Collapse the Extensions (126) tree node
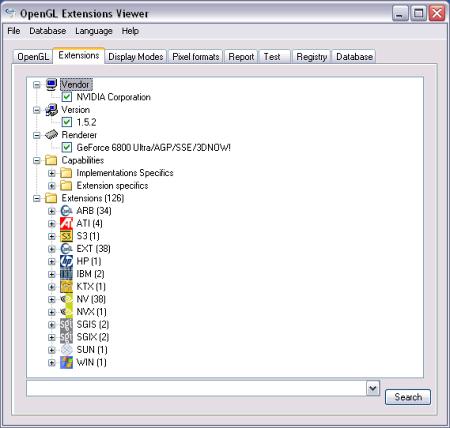Screen dimensions: 450x428 coord(37,198)
